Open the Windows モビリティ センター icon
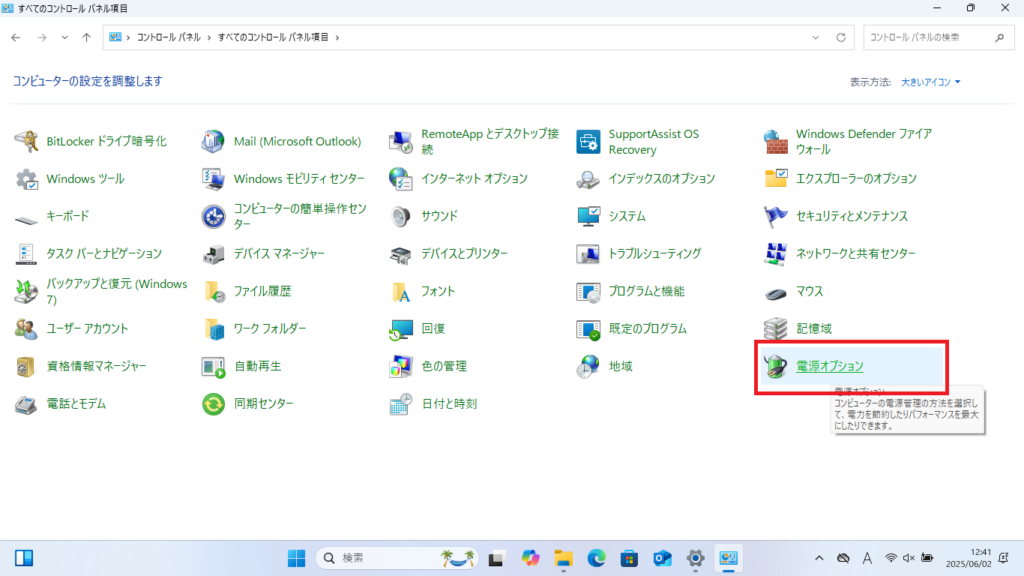Viewport: 1024px width, 576px height. [214, 179]
